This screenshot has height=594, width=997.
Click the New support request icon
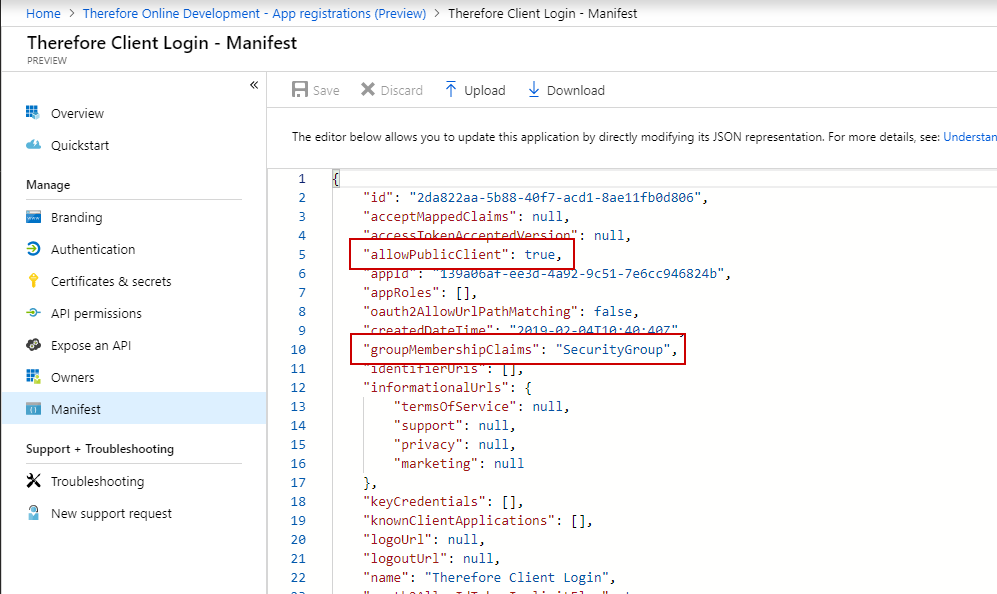pos(33,513)
